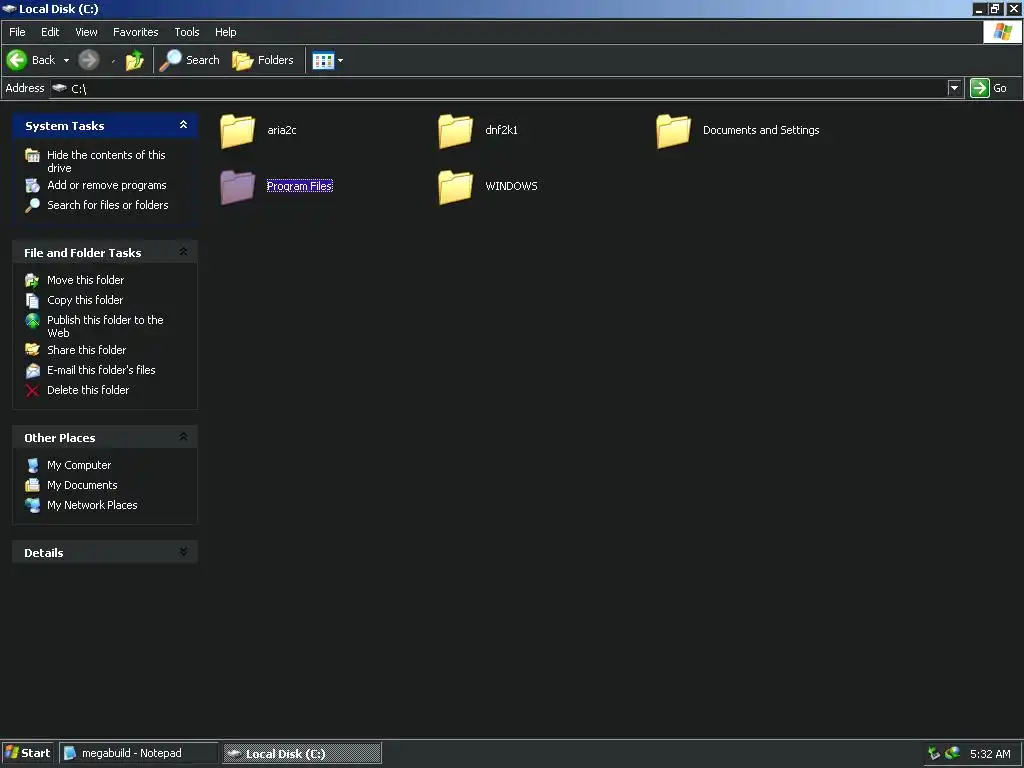1024x768 pixels.
Task: Click the My Documents icon in sidebar
Action: point(32,486)
